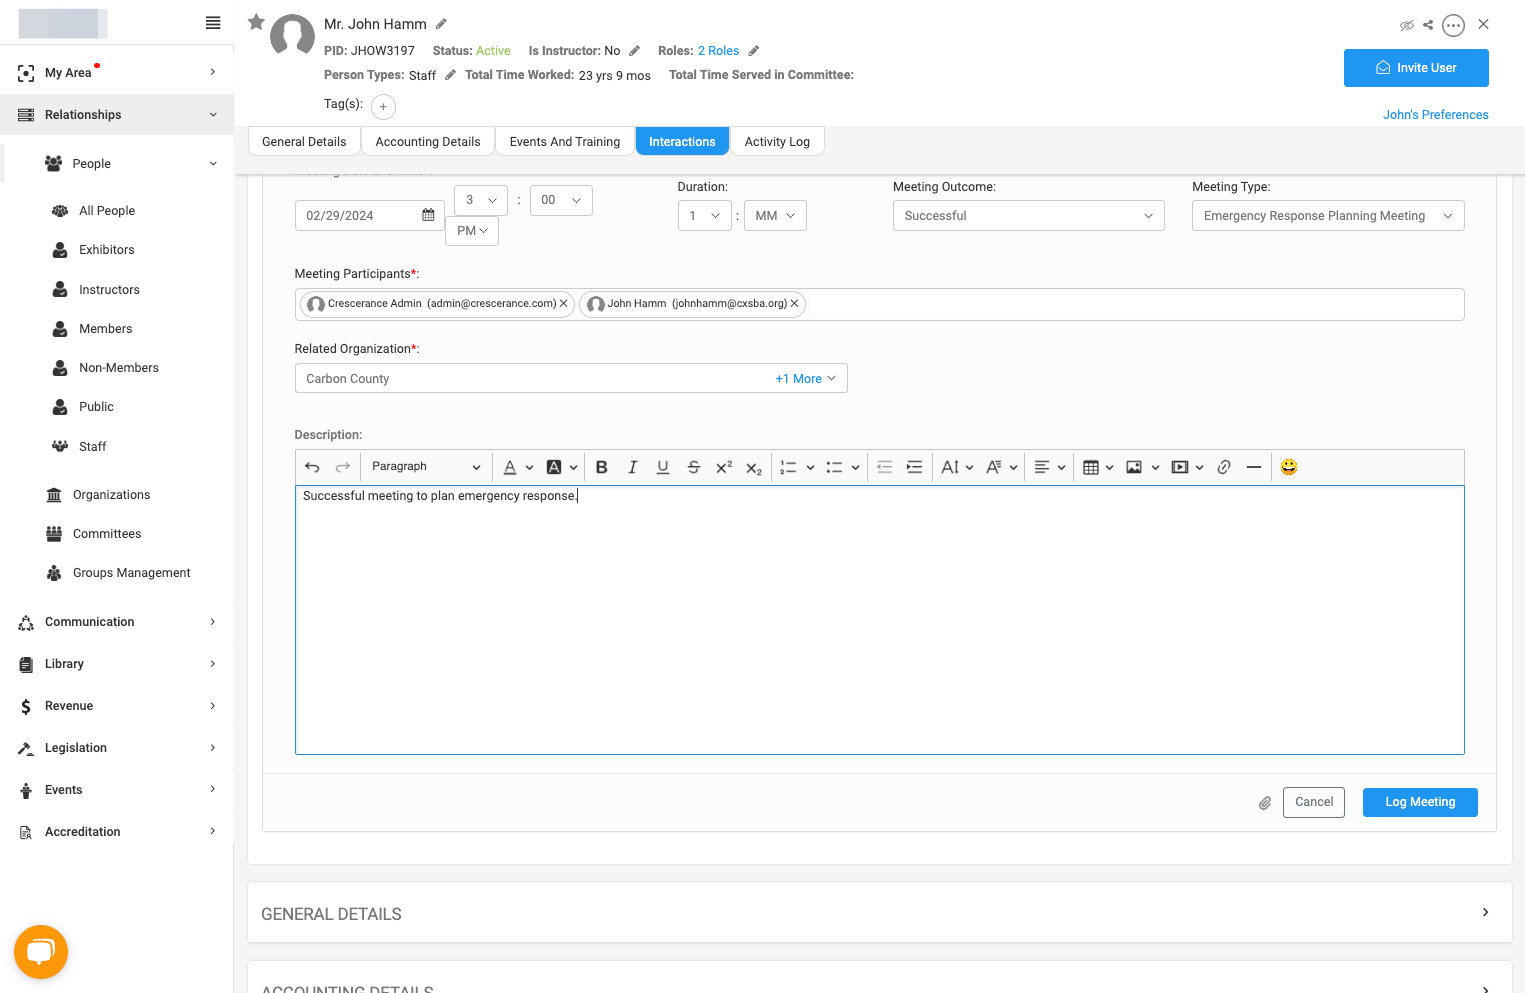
Task: Open the duration minutes MM dropdown
Action: pos(775,216)
